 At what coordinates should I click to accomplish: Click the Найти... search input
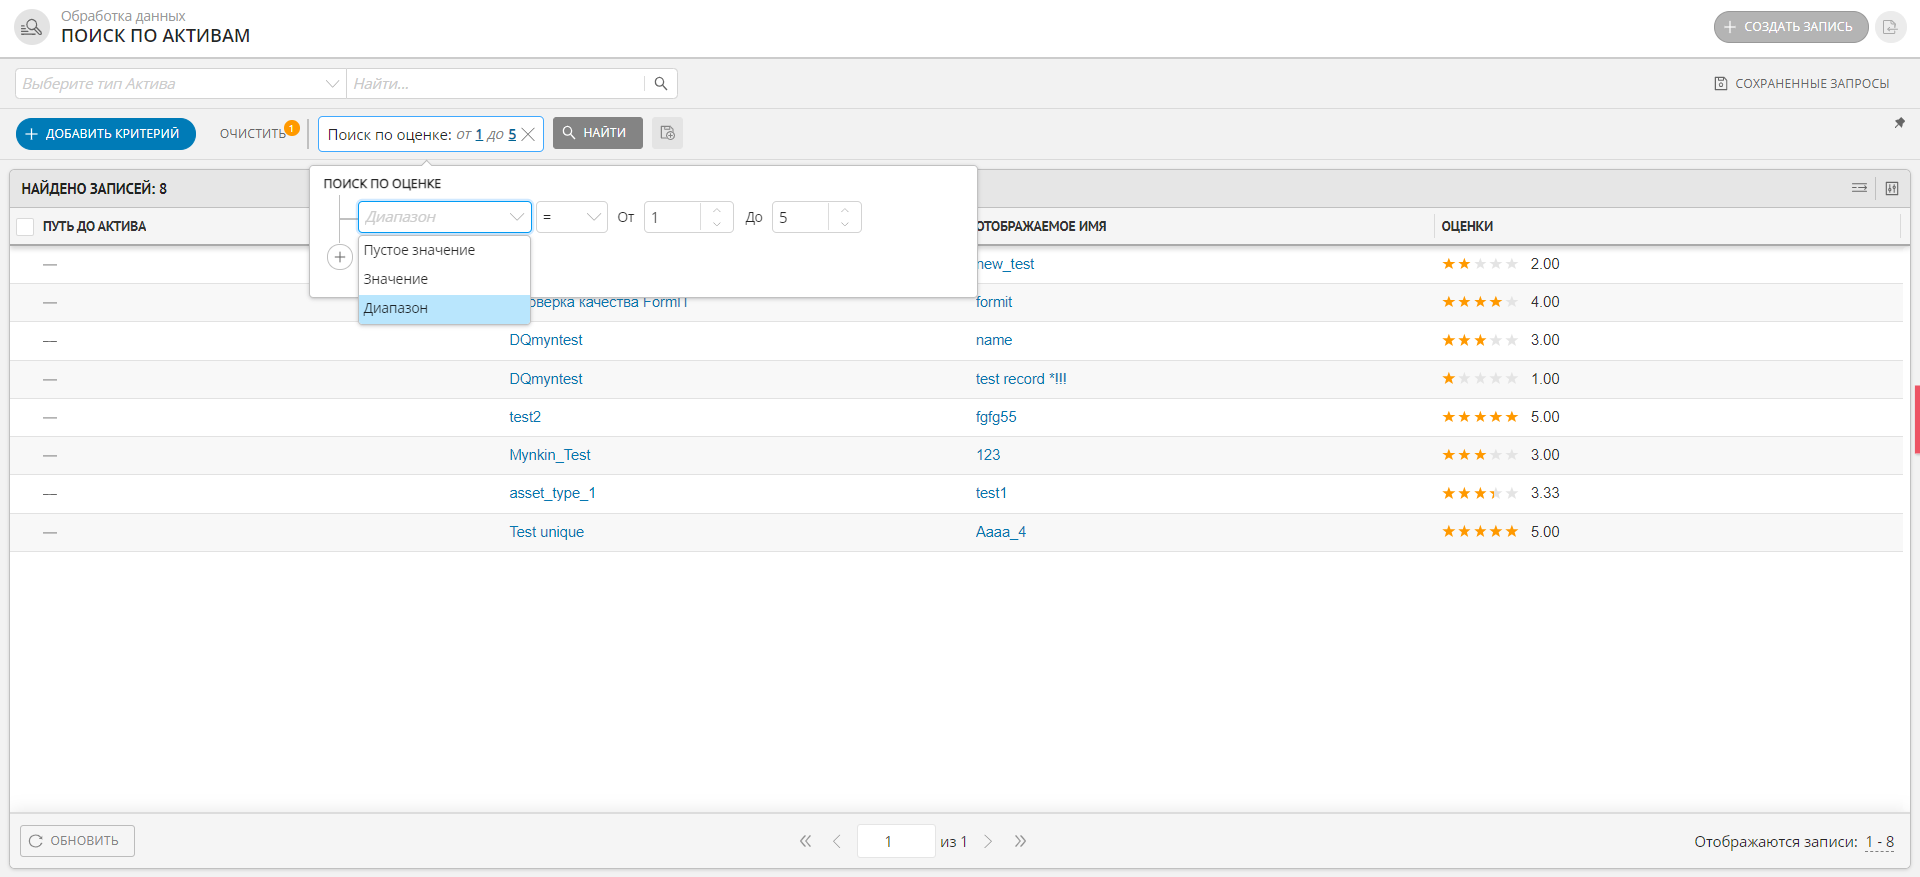(496, 84)
